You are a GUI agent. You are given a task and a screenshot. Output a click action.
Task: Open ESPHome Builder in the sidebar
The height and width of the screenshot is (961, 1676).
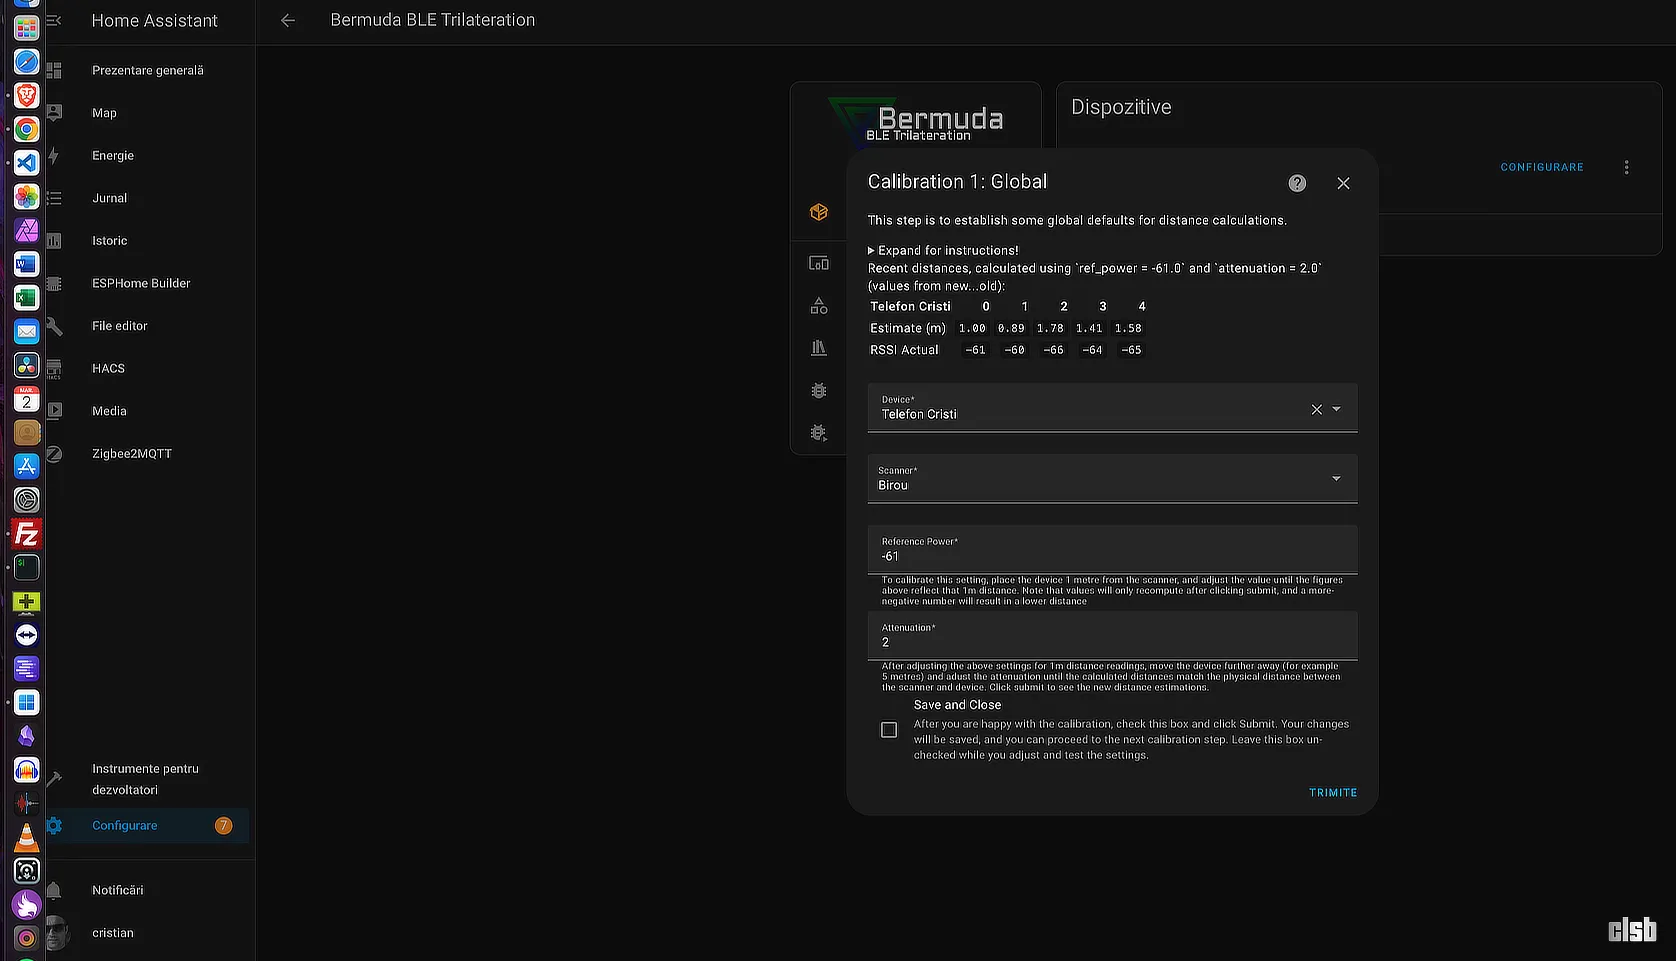147,283
